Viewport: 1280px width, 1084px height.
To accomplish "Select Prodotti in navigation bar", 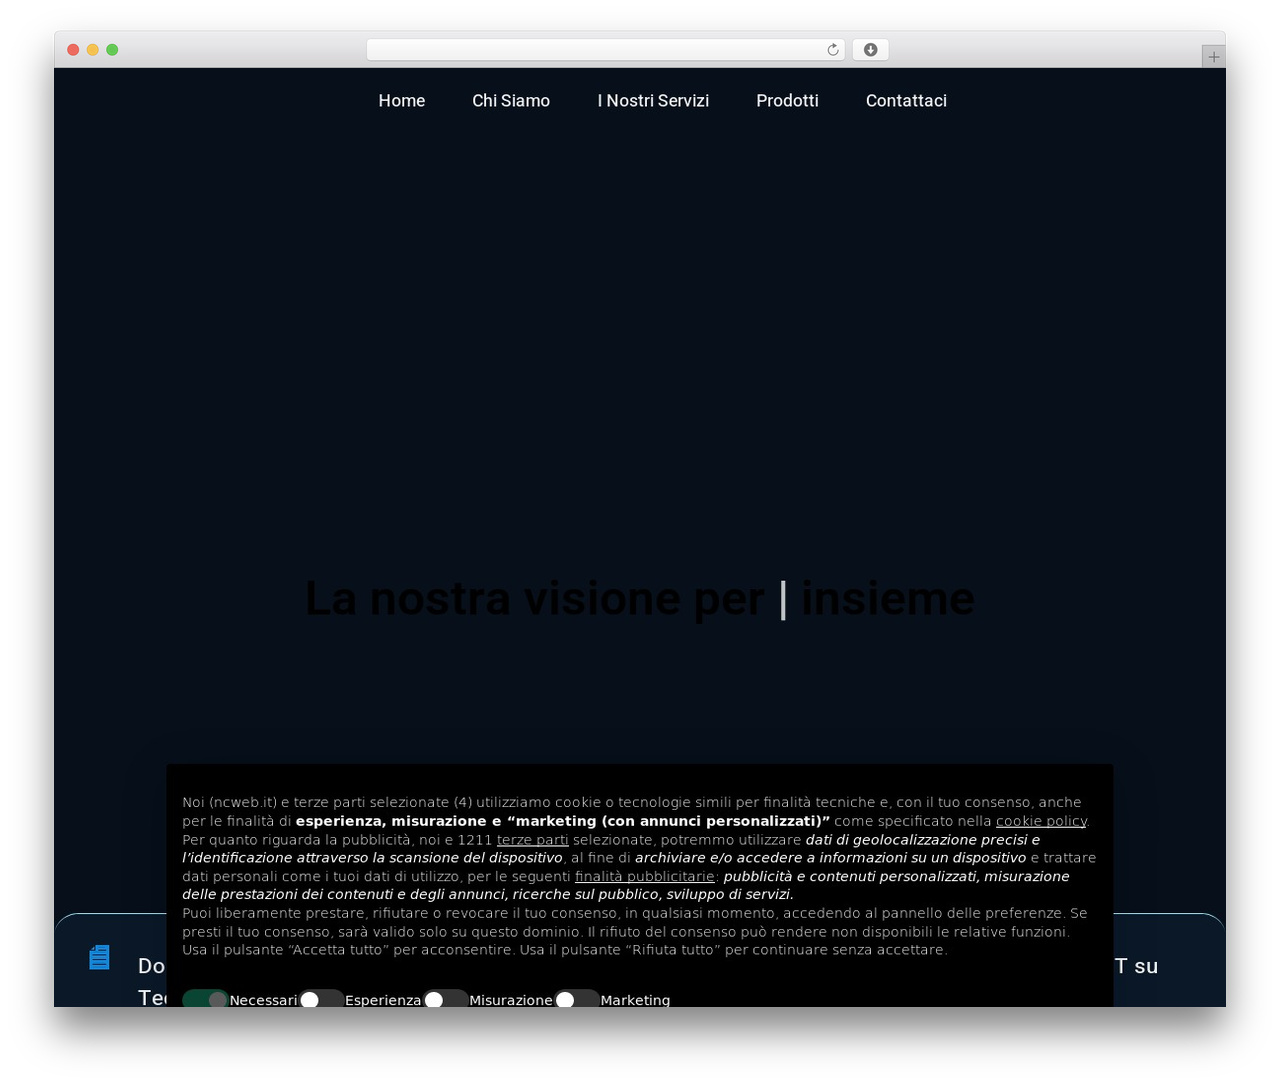I will pos(787,100).
